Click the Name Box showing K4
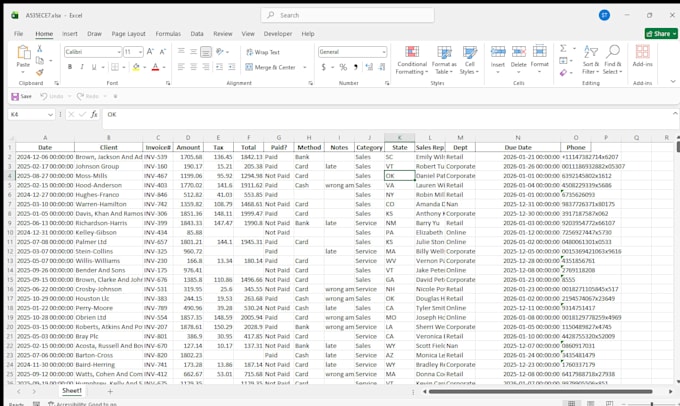Viewport: 680px width, 406px height. pos(27,115)
